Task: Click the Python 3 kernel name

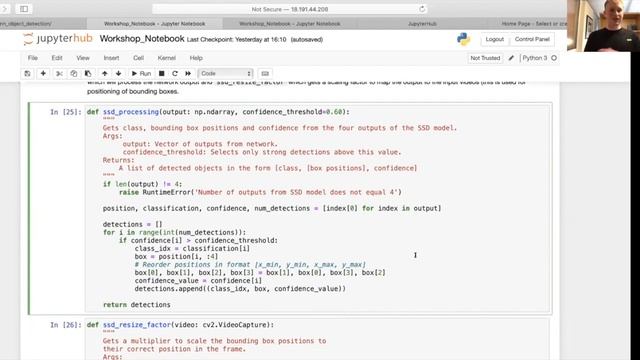Action: [534, 58]
